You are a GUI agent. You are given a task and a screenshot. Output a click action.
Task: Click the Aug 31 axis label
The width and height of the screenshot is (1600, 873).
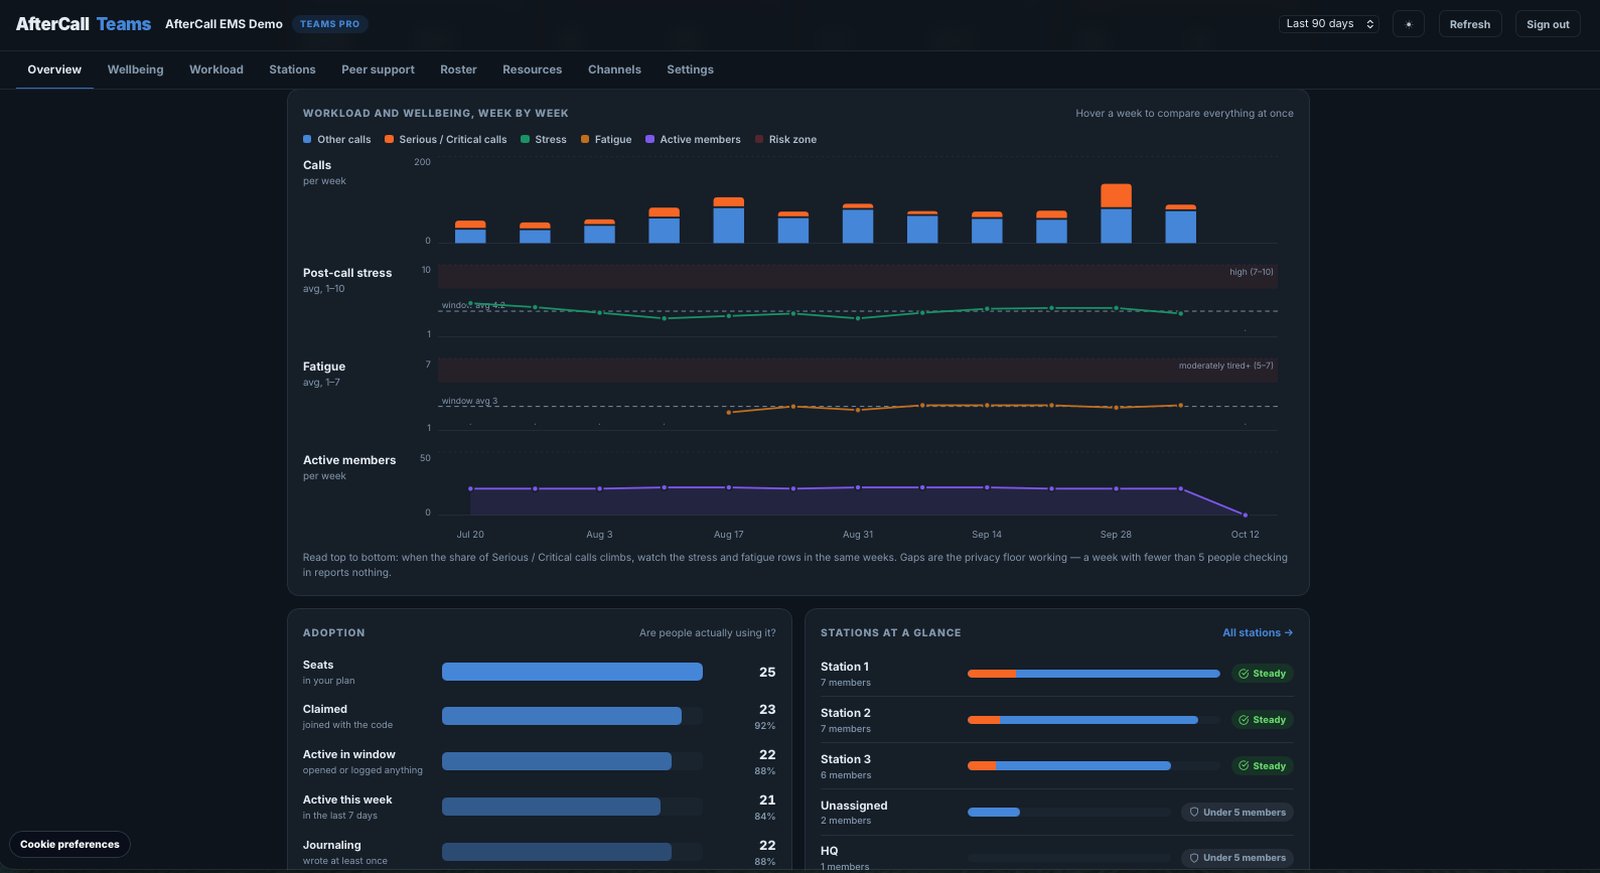tap(857, 534)
